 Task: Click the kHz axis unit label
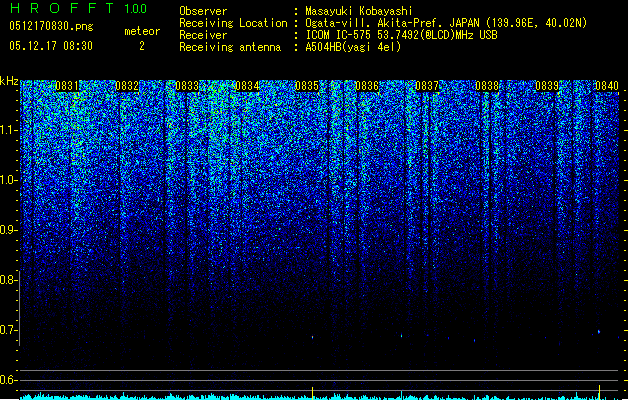(x=9, y=81)
